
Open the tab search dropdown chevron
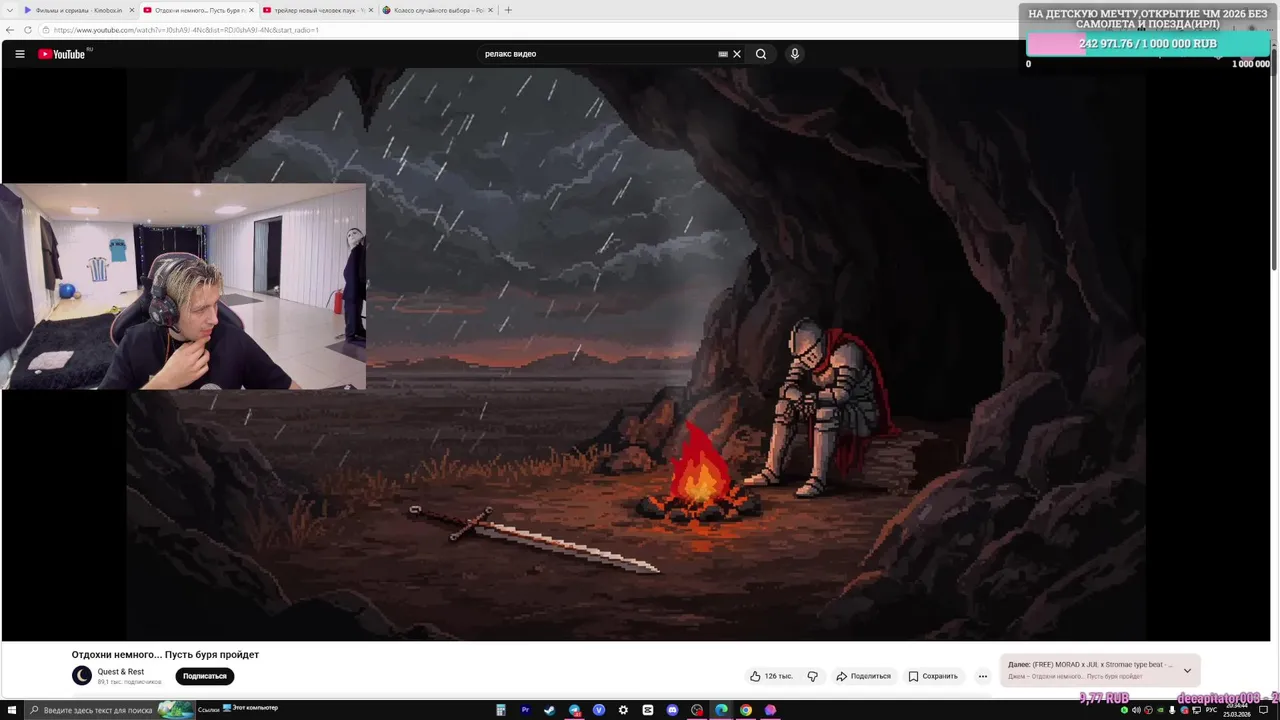coord(8,10)
